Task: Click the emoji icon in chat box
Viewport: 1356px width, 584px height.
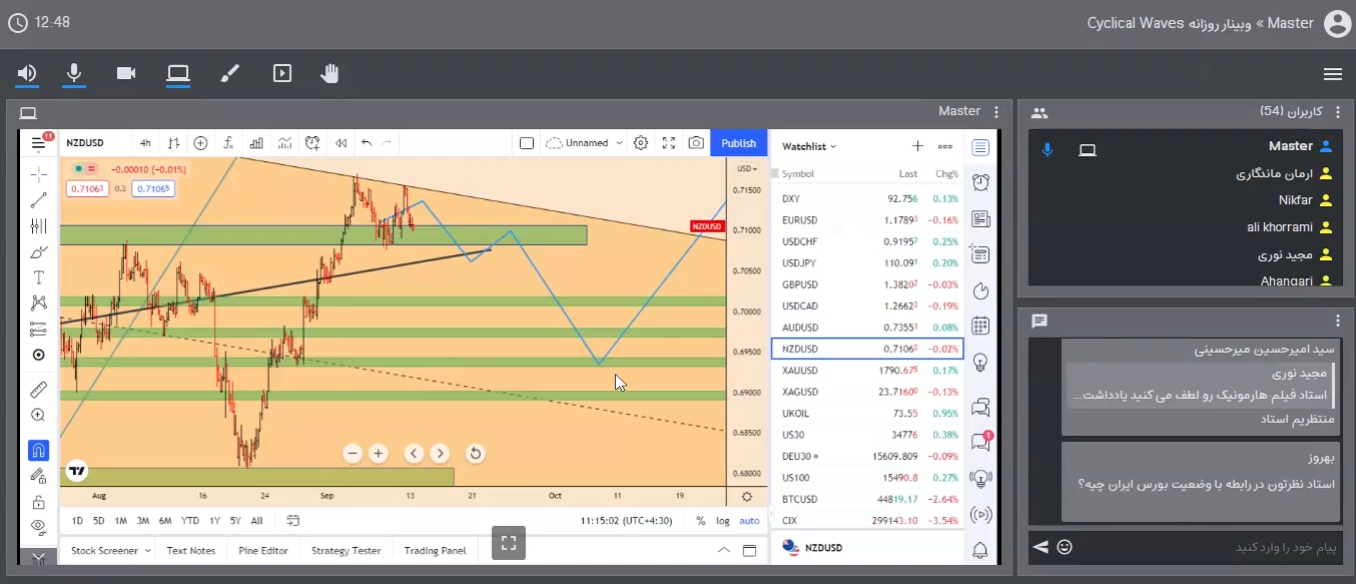Action: 1065,547
